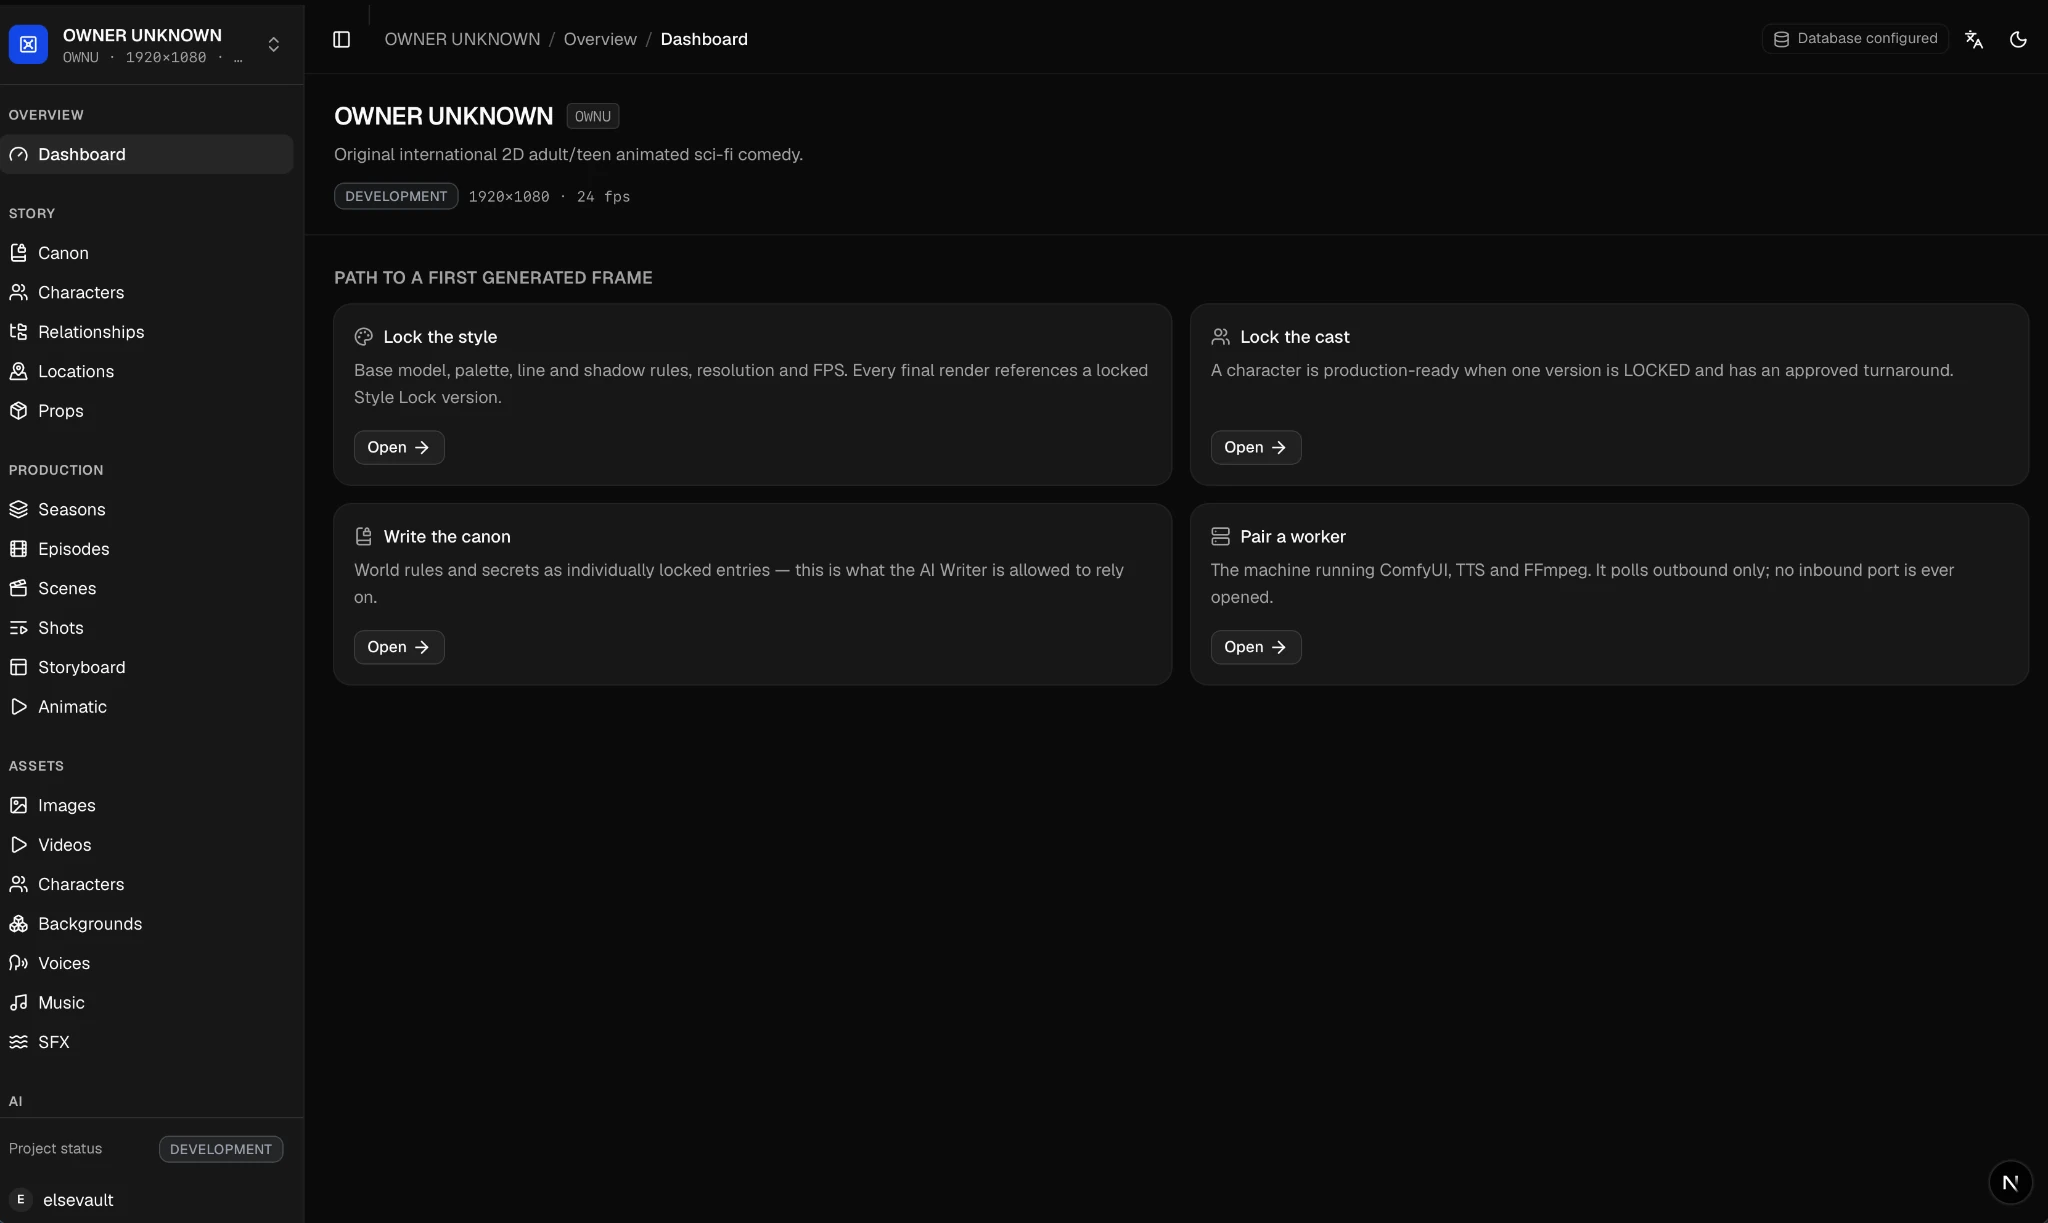Click the OWNU code badge next to title
2048x1223 pixels.
point(593,116)
